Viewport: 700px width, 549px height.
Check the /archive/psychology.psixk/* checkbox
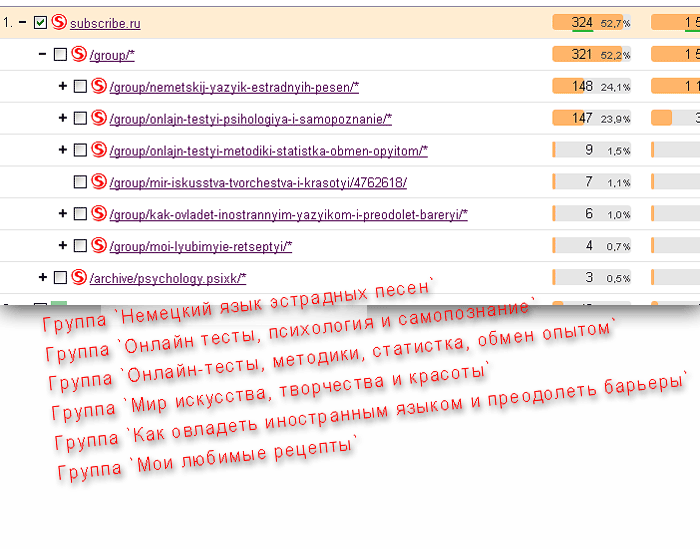coord(60,278)
